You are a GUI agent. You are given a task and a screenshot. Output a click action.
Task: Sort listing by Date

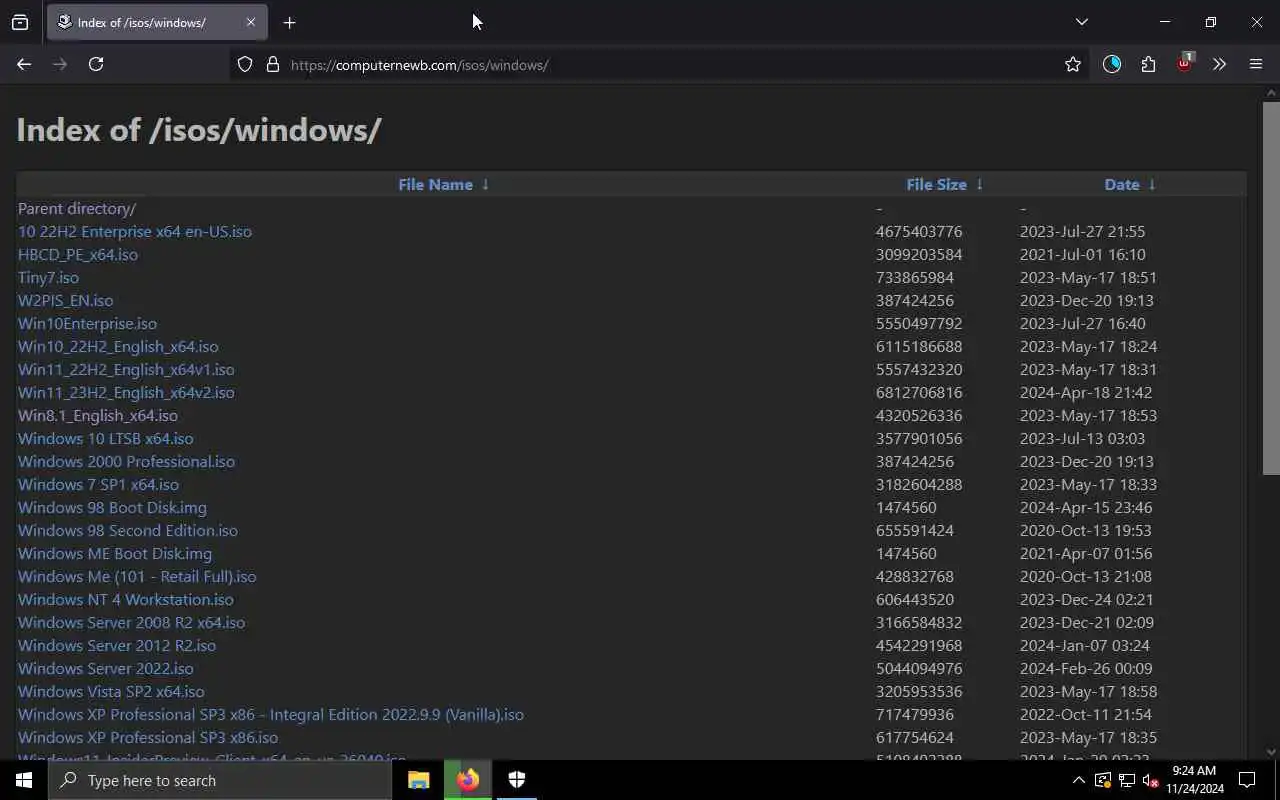(x=1122, y=184)
